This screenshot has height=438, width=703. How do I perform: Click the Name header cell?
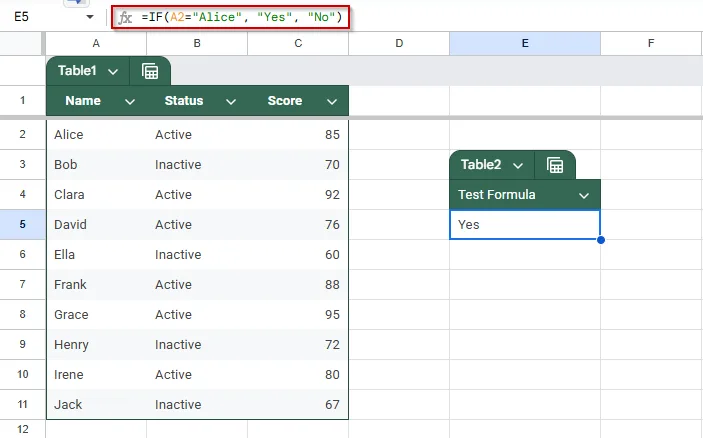pyautogui.click(x=96, y=101)
